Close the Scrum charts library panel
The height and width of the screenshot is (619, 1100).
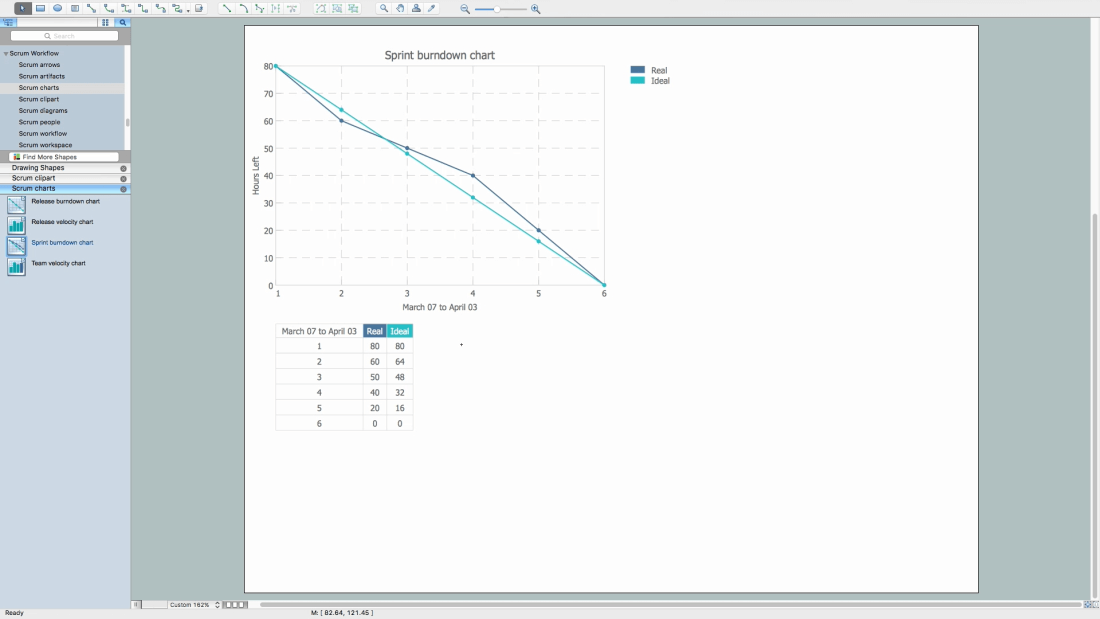pyautogui.click(x=123, y=189)
